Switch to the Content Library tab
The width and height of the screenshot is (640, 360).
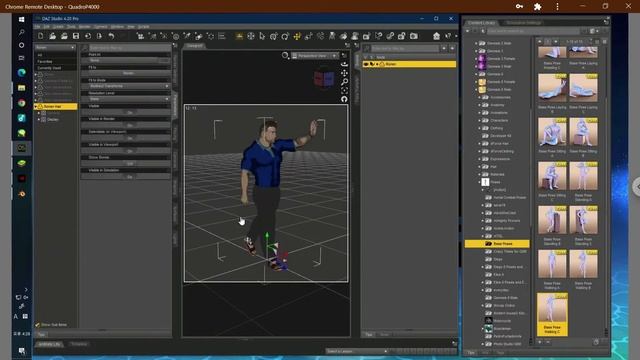[x=482, y=23]
